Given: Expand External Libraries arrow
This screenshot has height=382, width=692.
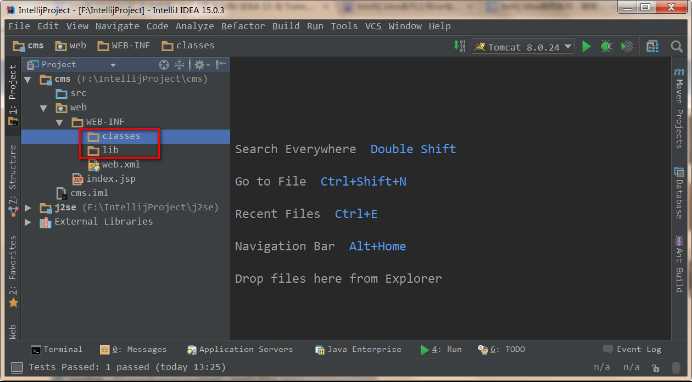Looking at the screenshot, I should [x=28, y=222].
